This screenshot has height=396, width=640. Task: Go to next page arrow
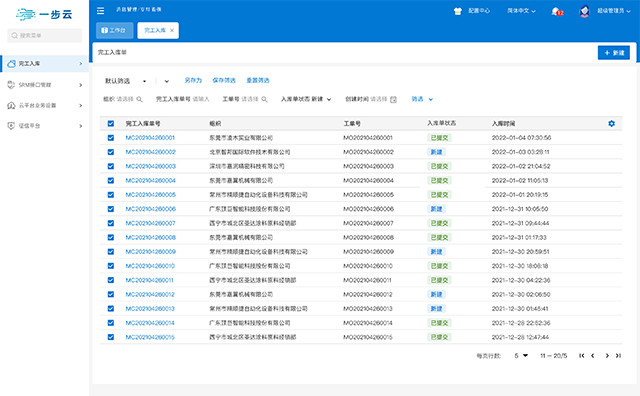coord(607,356)
